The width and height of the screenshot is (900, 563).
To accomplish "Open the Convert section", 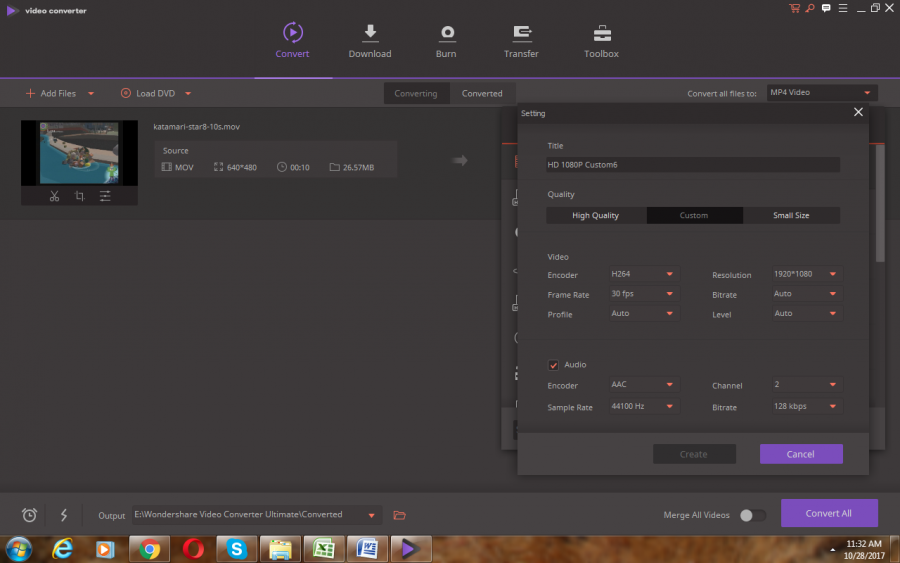I will coord(292,41).
